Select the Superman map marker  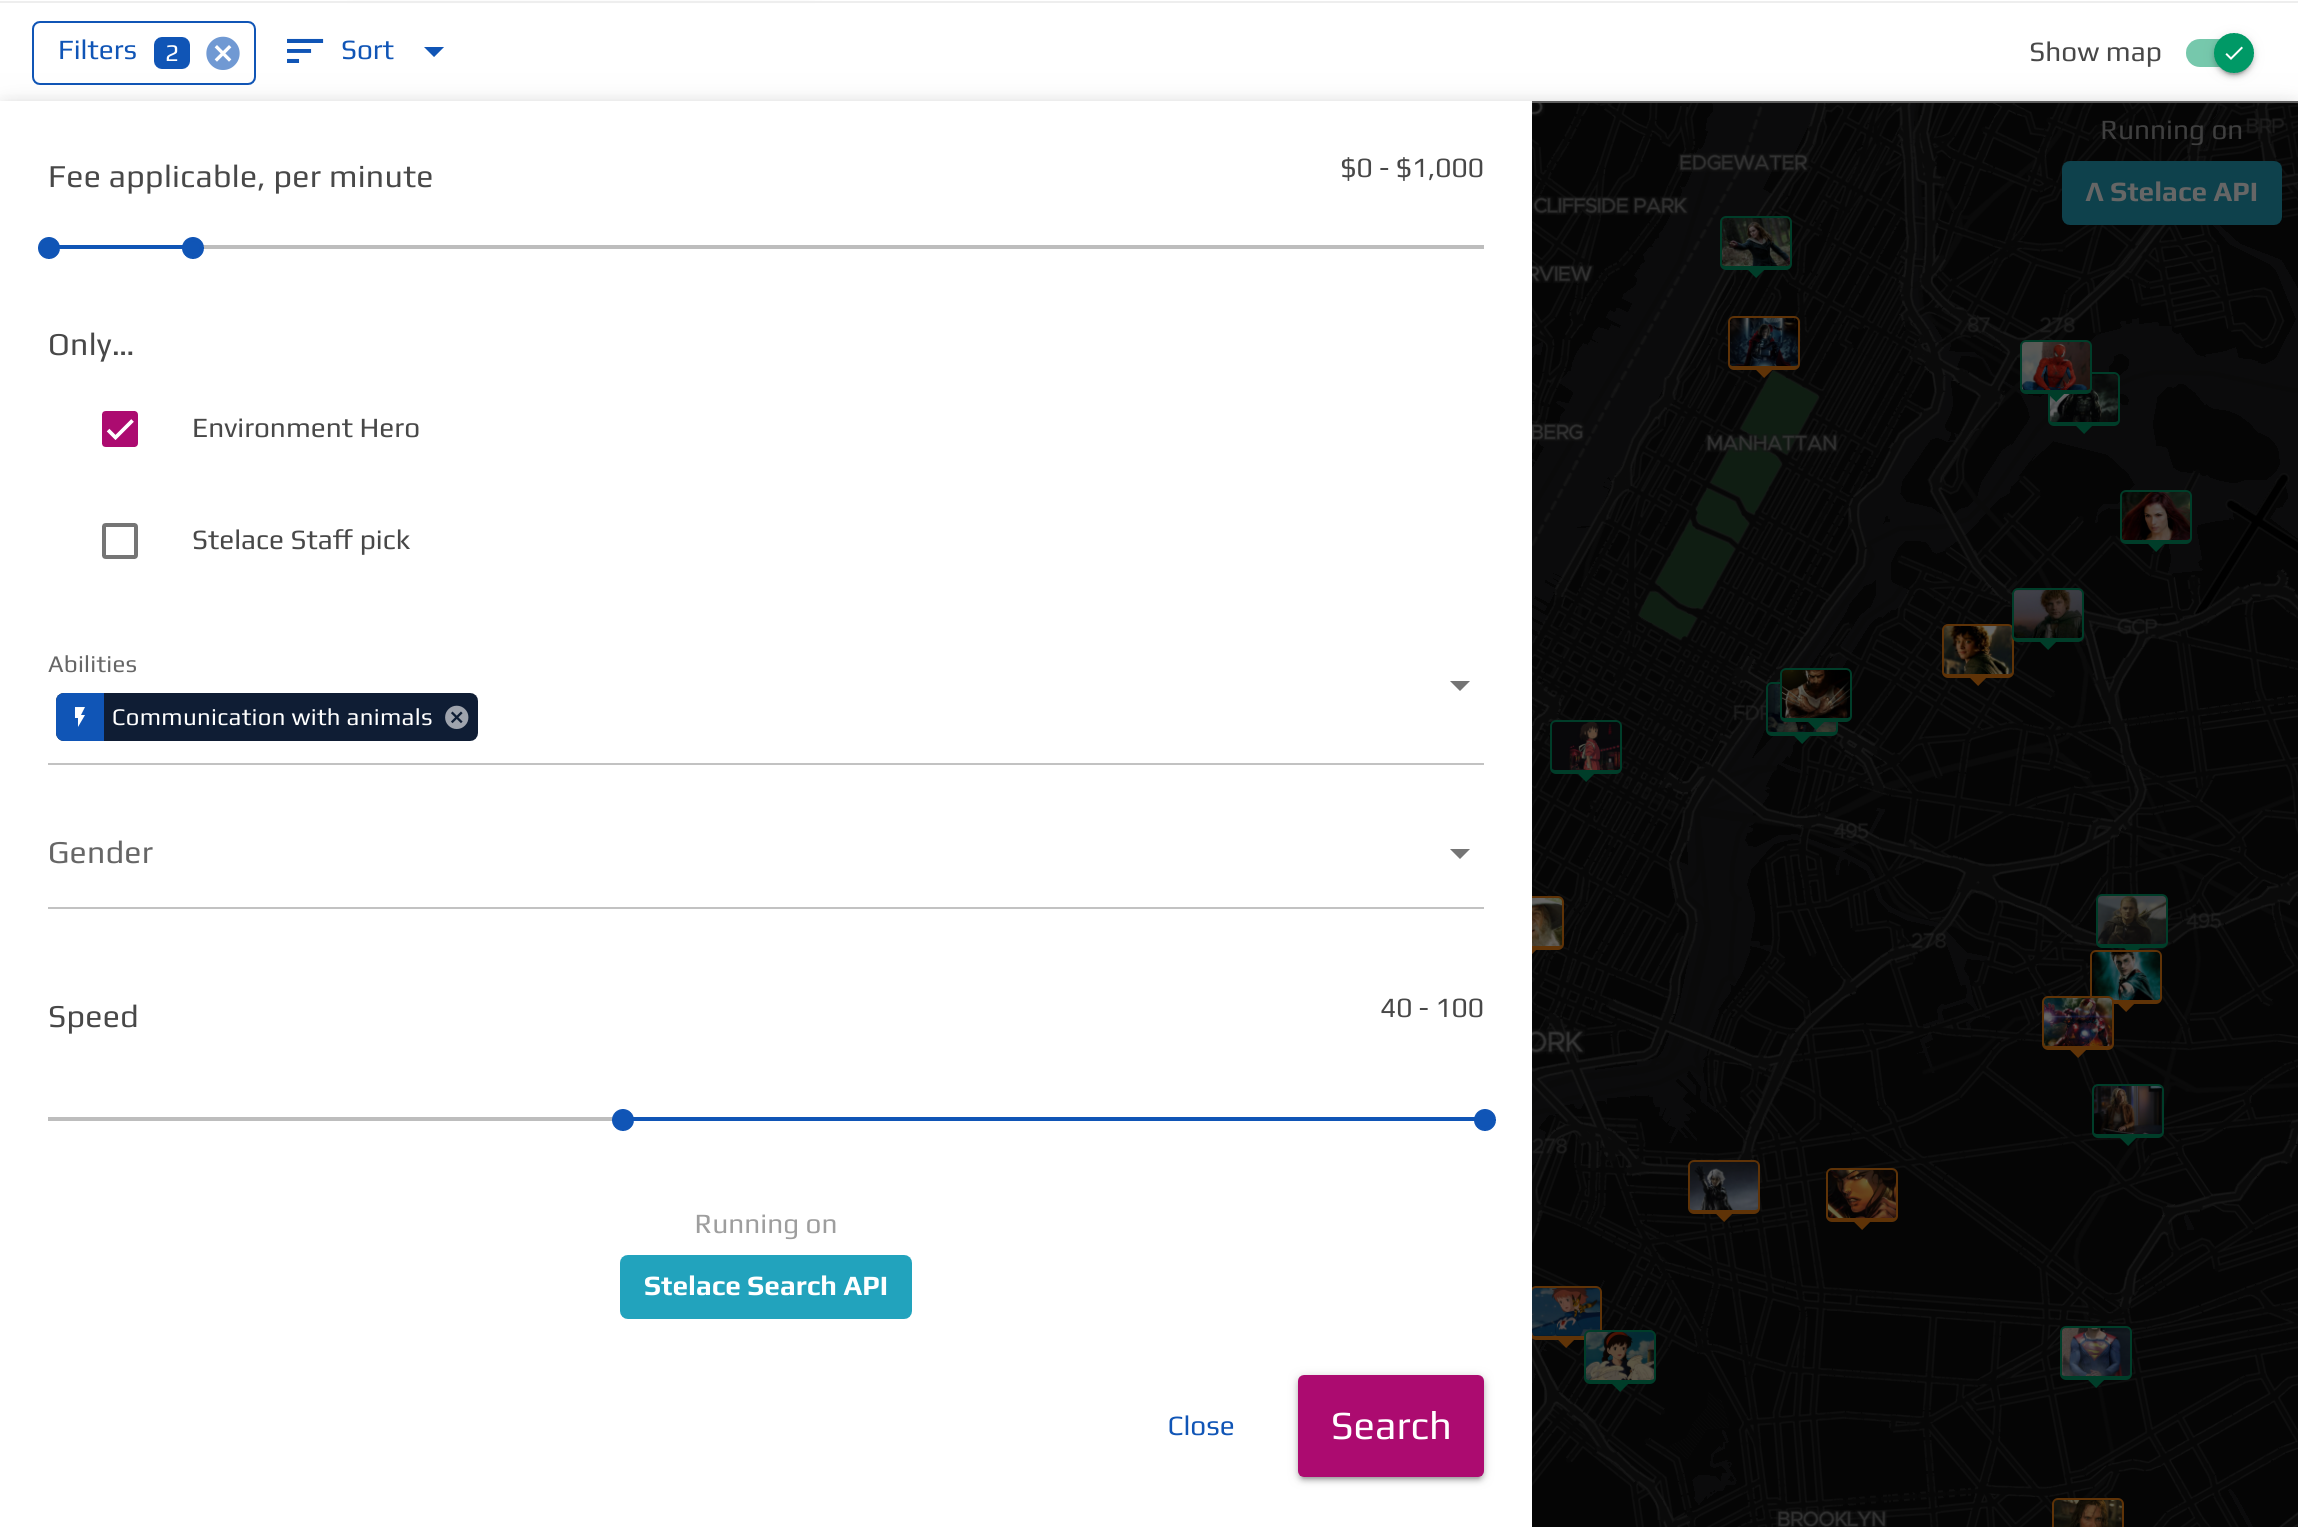coord(2096,1352)
